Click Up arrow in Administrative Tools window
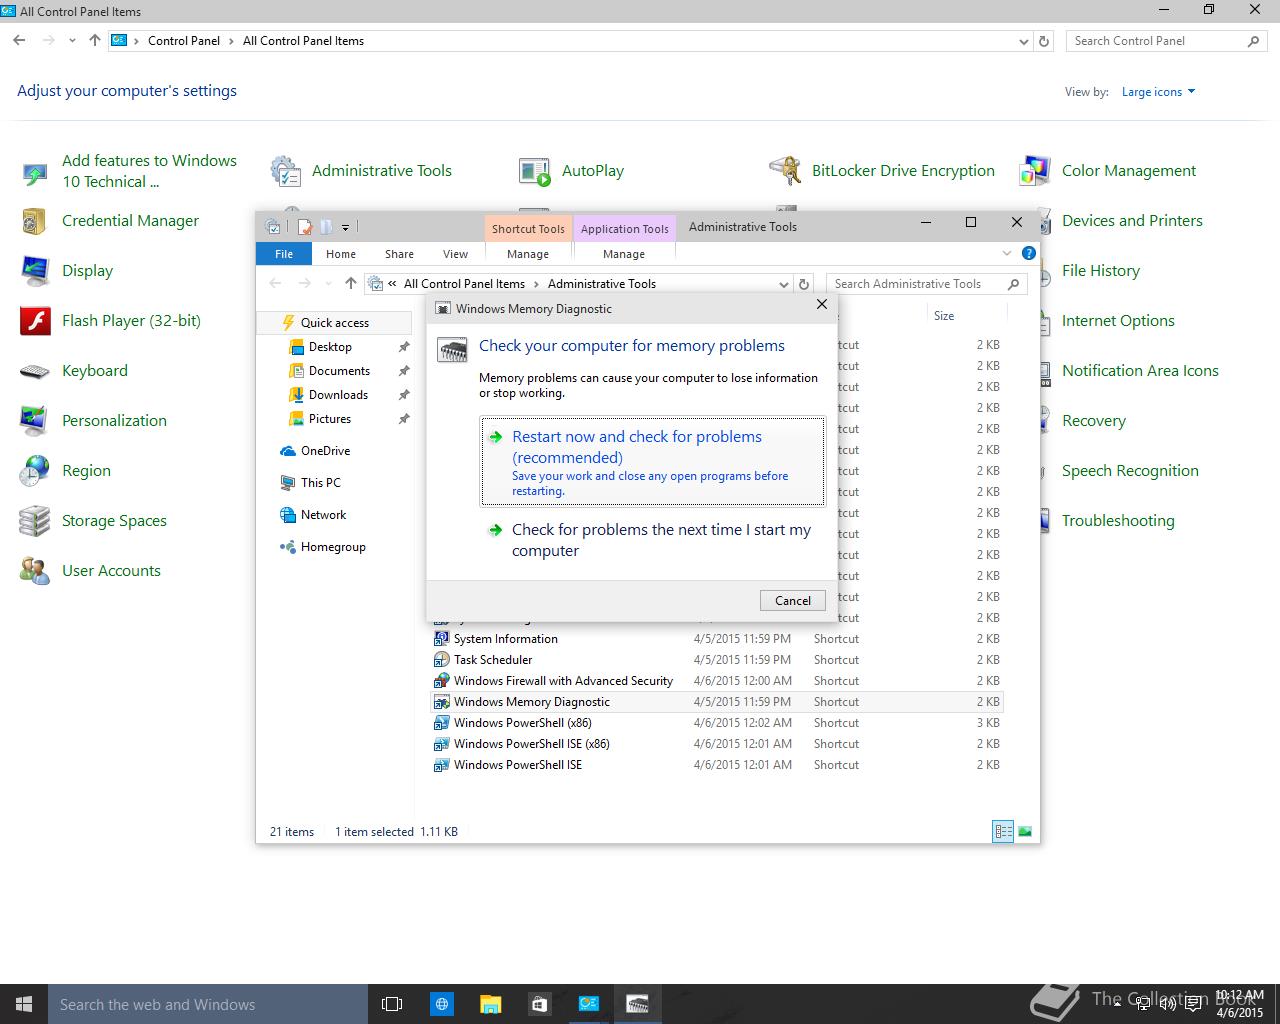Image resolution: width=1280 pixels, height=1024 pixels. (x=350, y=283)
